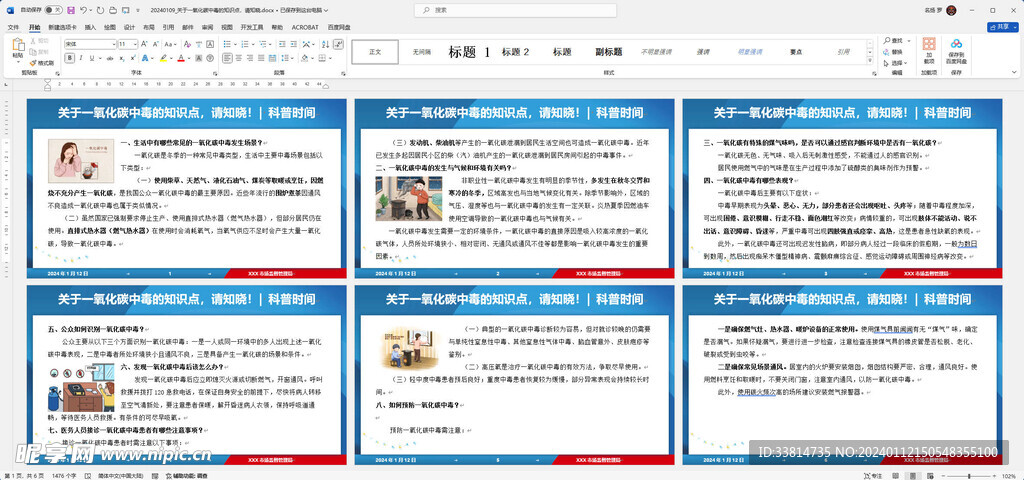1024x480 pixels.
Task: Click the Share (共享) button
Action: click(1002, 27)
